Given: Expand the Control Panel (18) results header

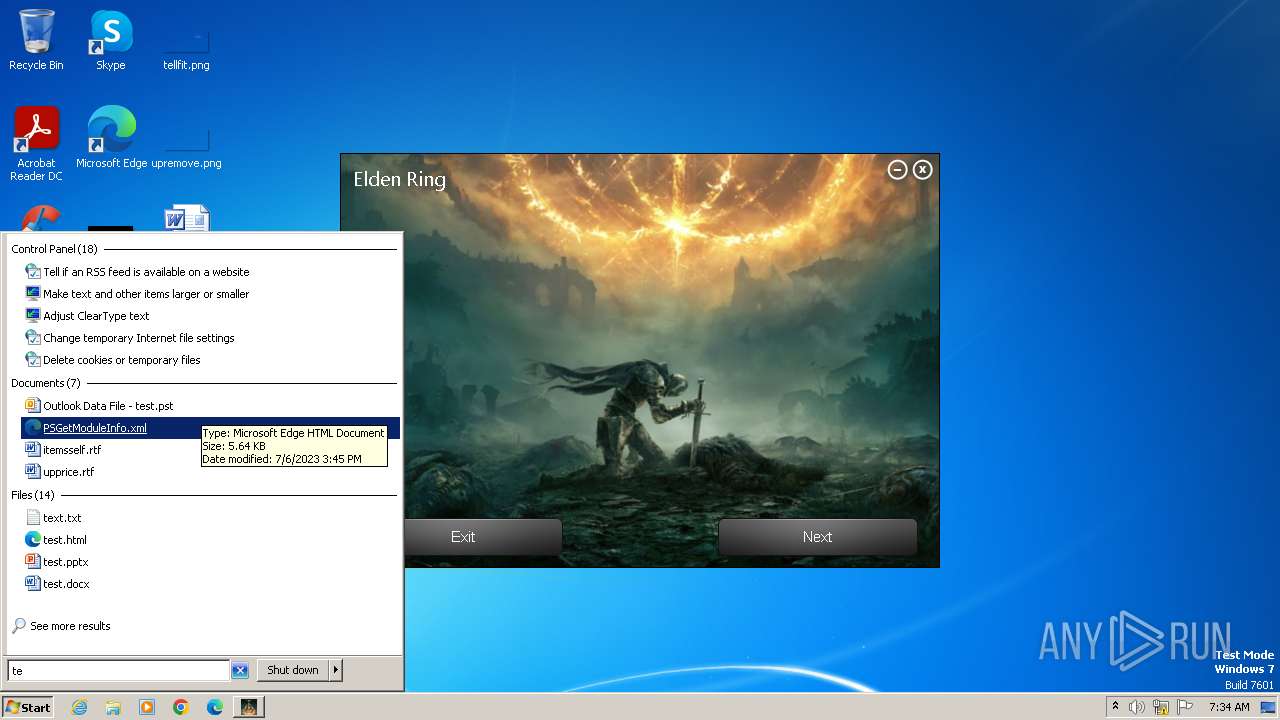Looking at the screenshot, I should coord(54,249).
